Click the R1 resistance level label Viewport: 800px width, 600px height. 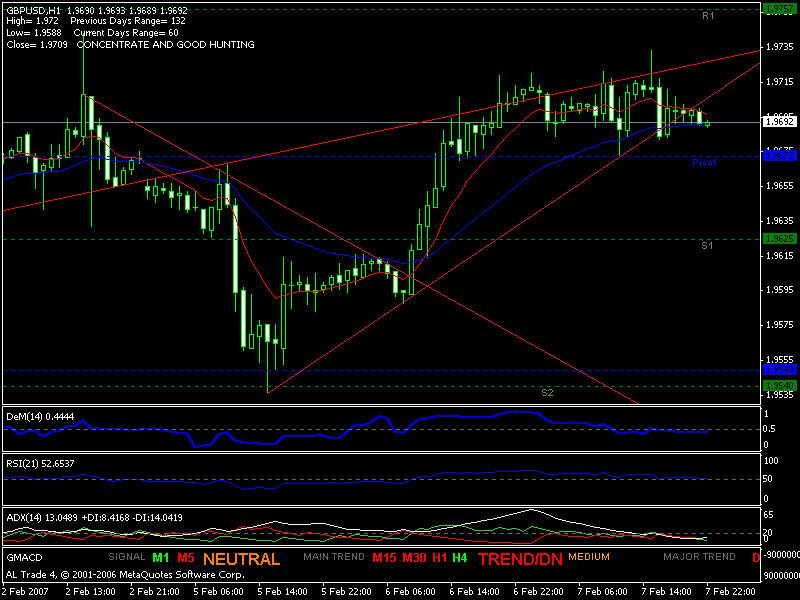click(708, 16)
